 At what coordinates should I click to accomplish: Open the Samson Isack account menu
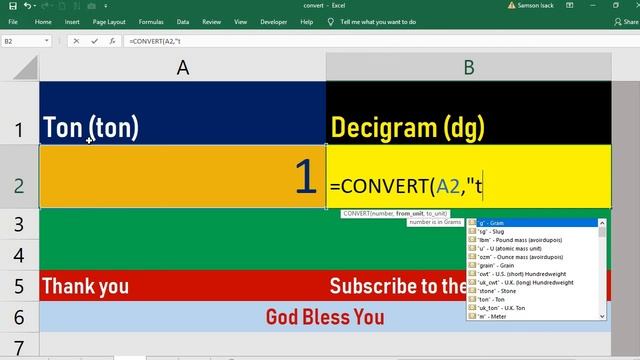531,6
